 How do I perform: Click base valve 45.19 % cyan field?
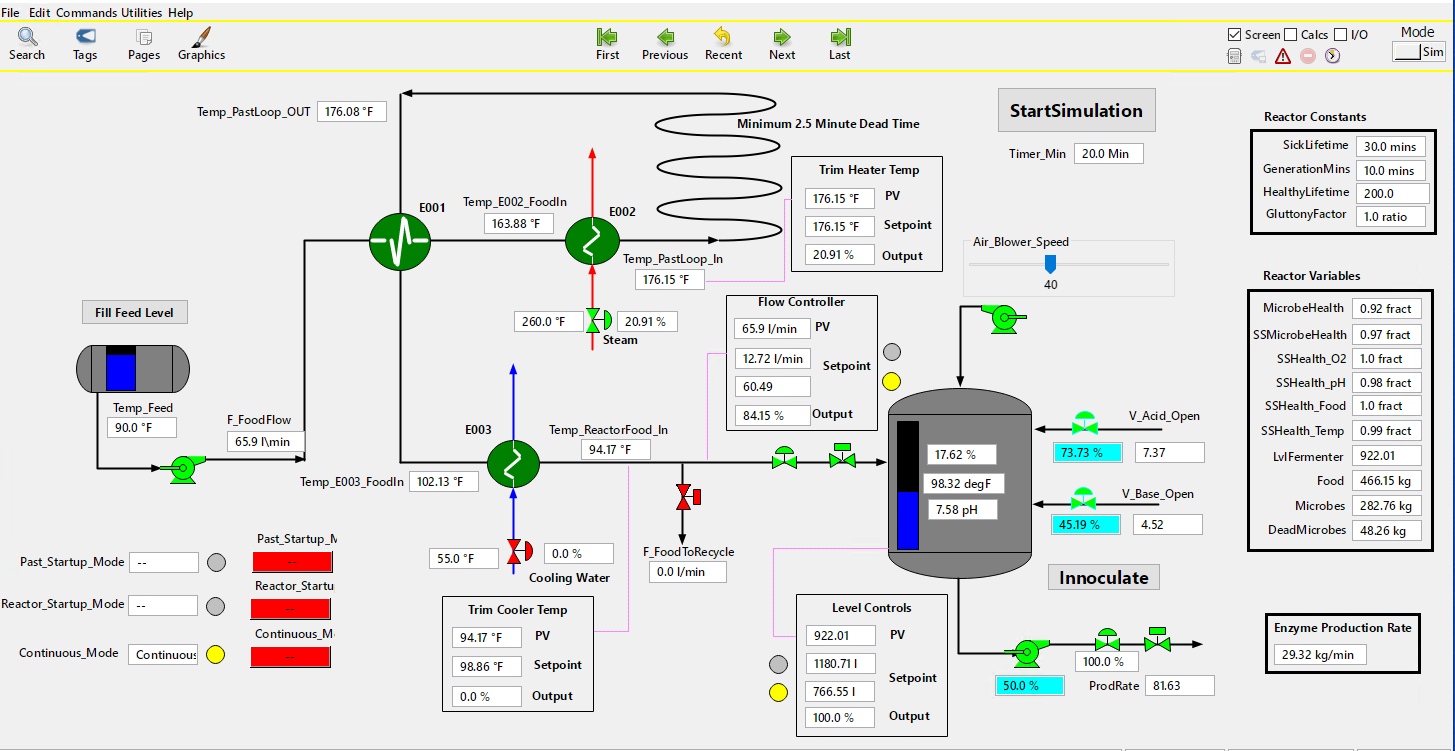click(1086, 524)
